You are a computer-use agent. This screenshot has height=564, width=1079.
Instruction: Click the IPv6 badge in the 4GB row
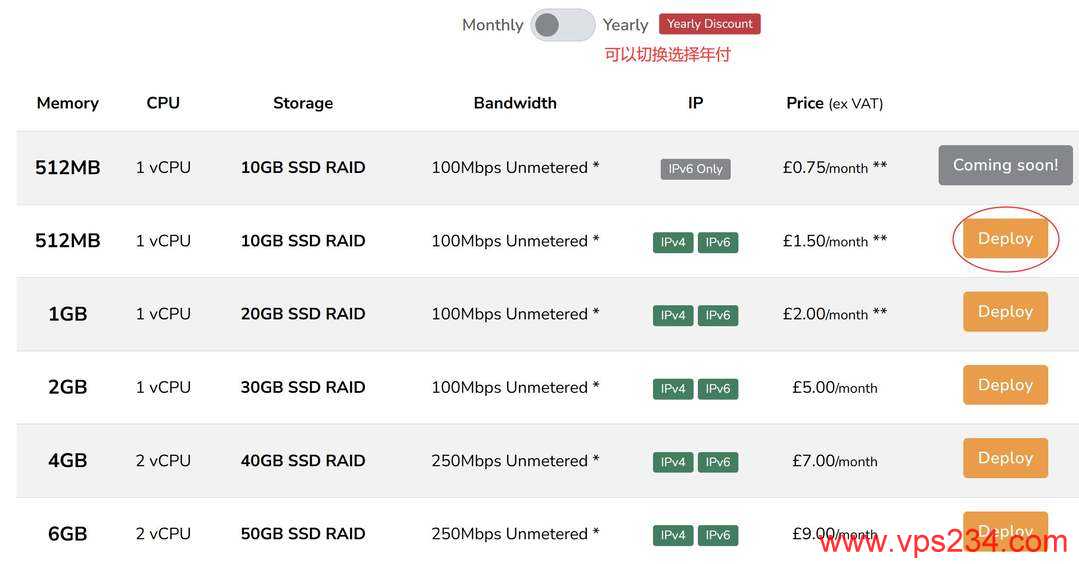click(718, 462)
